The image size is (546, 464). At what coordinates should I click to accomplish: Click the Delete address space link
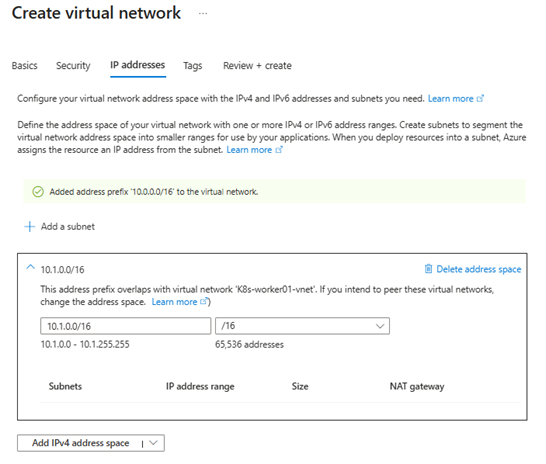coord(478,269)
